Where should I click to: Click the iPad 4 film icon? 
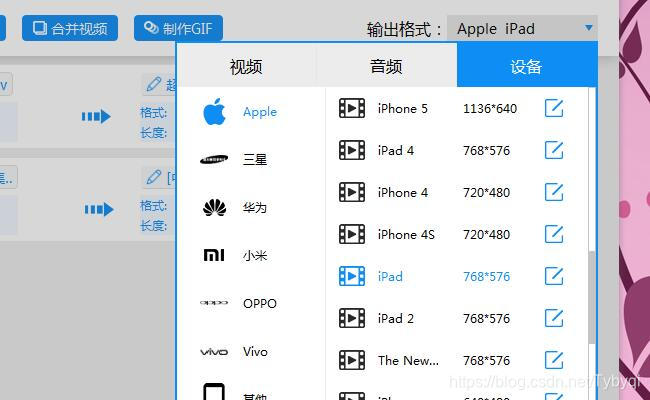pos(352,150)
